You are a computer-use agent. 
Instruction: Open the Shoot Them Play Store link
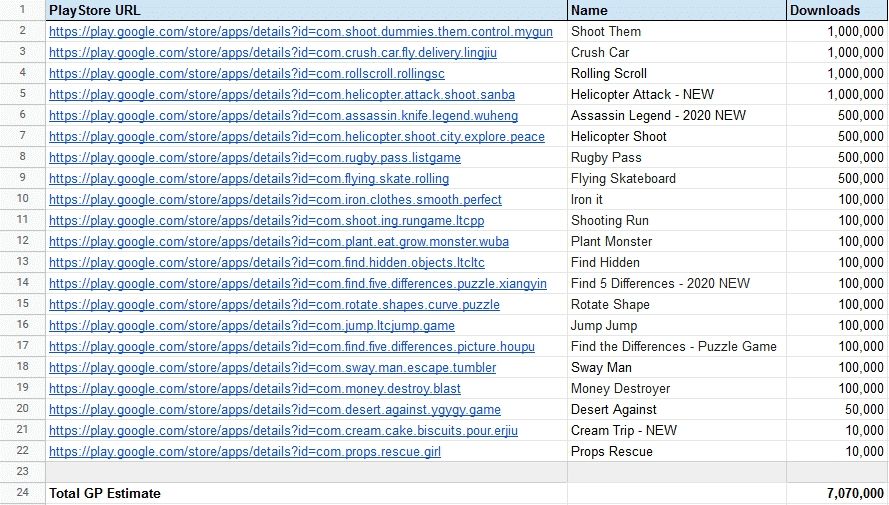[x=300, y=32]
